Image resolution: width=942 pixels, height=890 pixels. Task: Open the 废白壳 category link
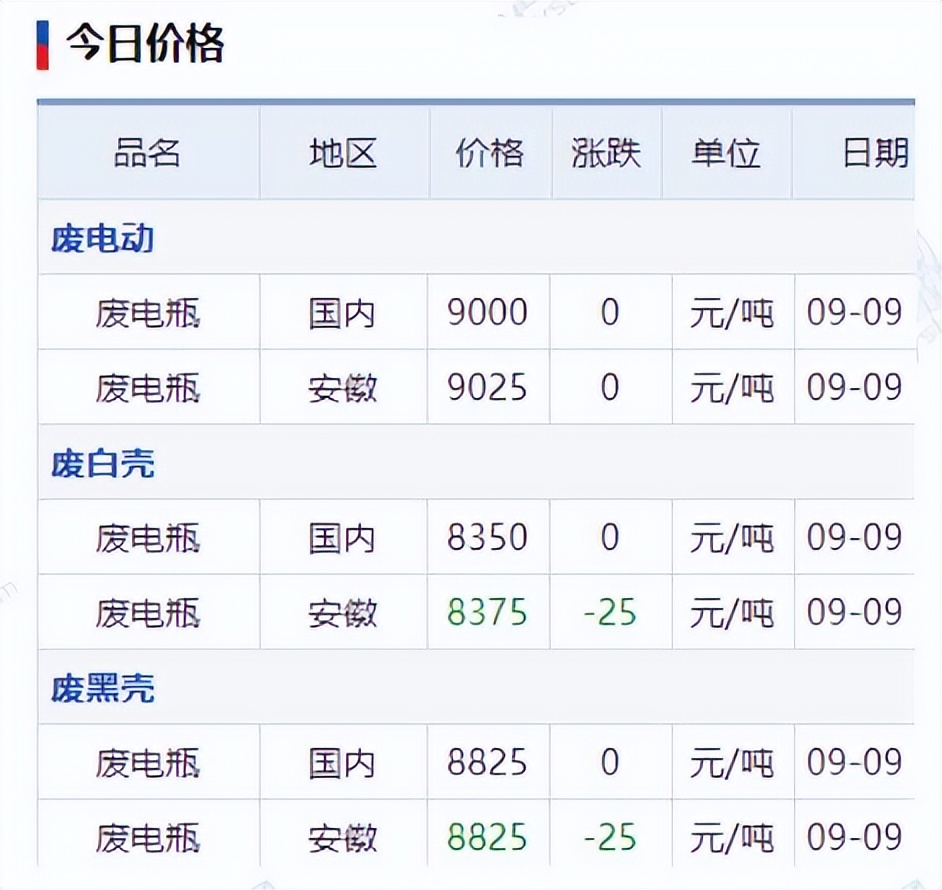[x=101, y=463]
